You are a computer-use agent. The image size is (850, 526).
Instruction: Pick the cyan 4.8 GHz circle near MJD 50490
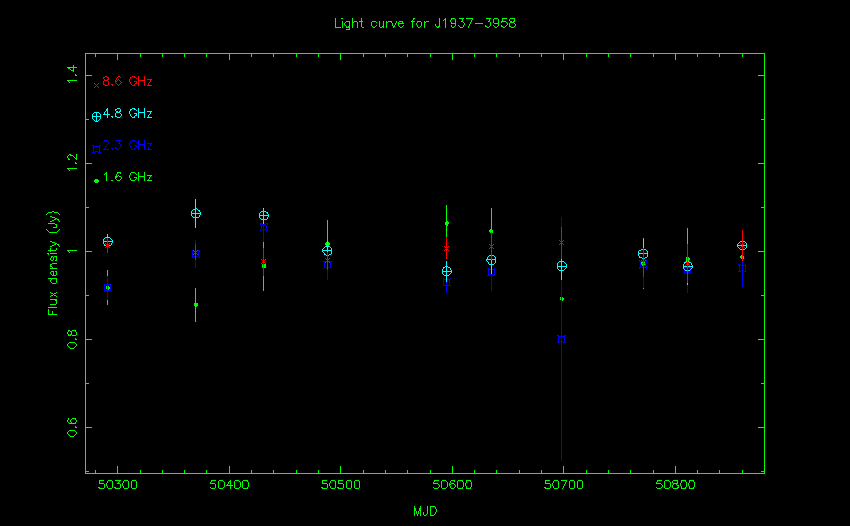point(327,251)
